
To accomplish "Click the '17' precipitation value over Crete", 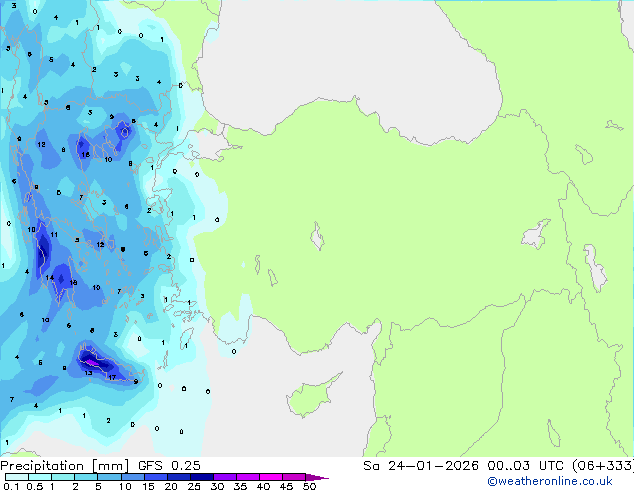I will pos(112,377).
